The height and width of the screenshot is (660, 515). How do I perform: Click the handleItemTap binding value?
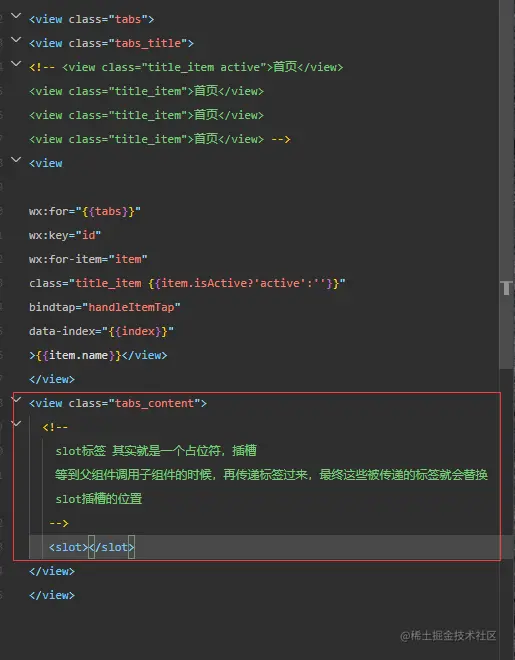pos(131,307)
